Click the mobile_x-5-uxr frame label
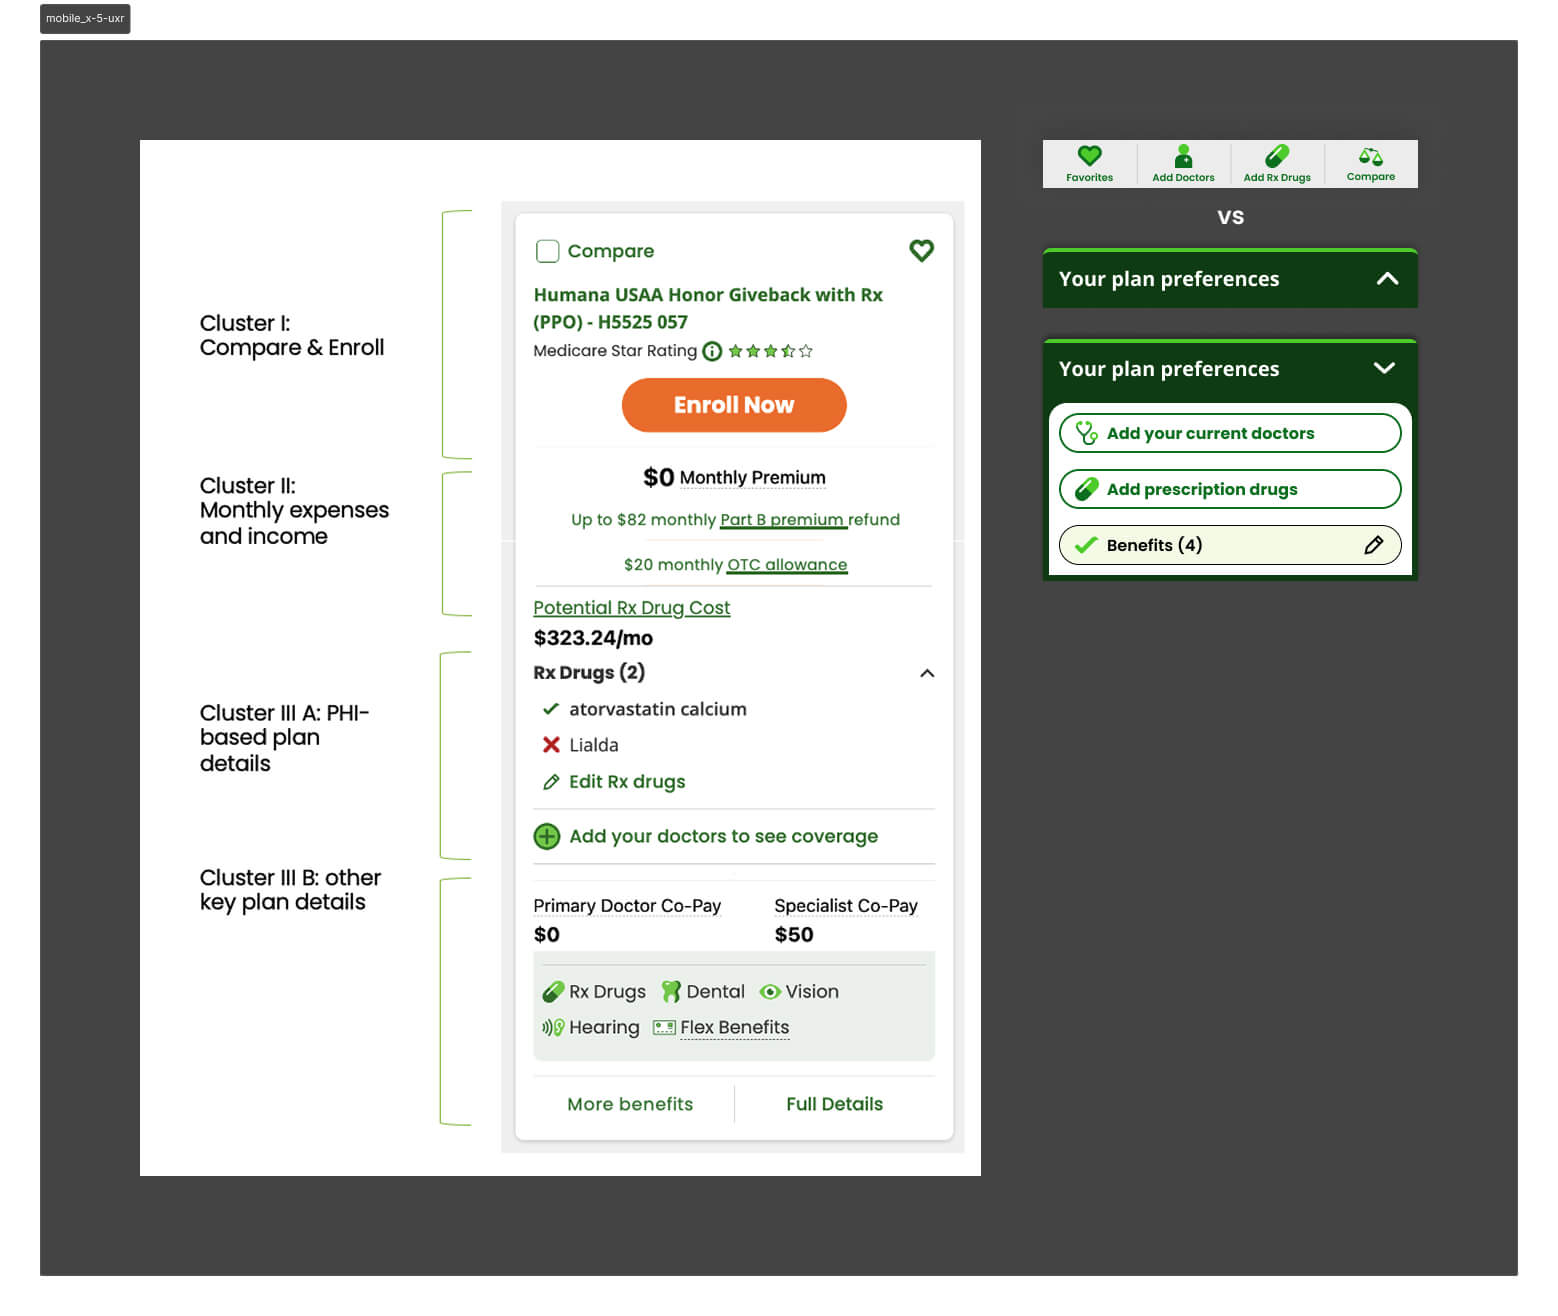 pos(85,19)
